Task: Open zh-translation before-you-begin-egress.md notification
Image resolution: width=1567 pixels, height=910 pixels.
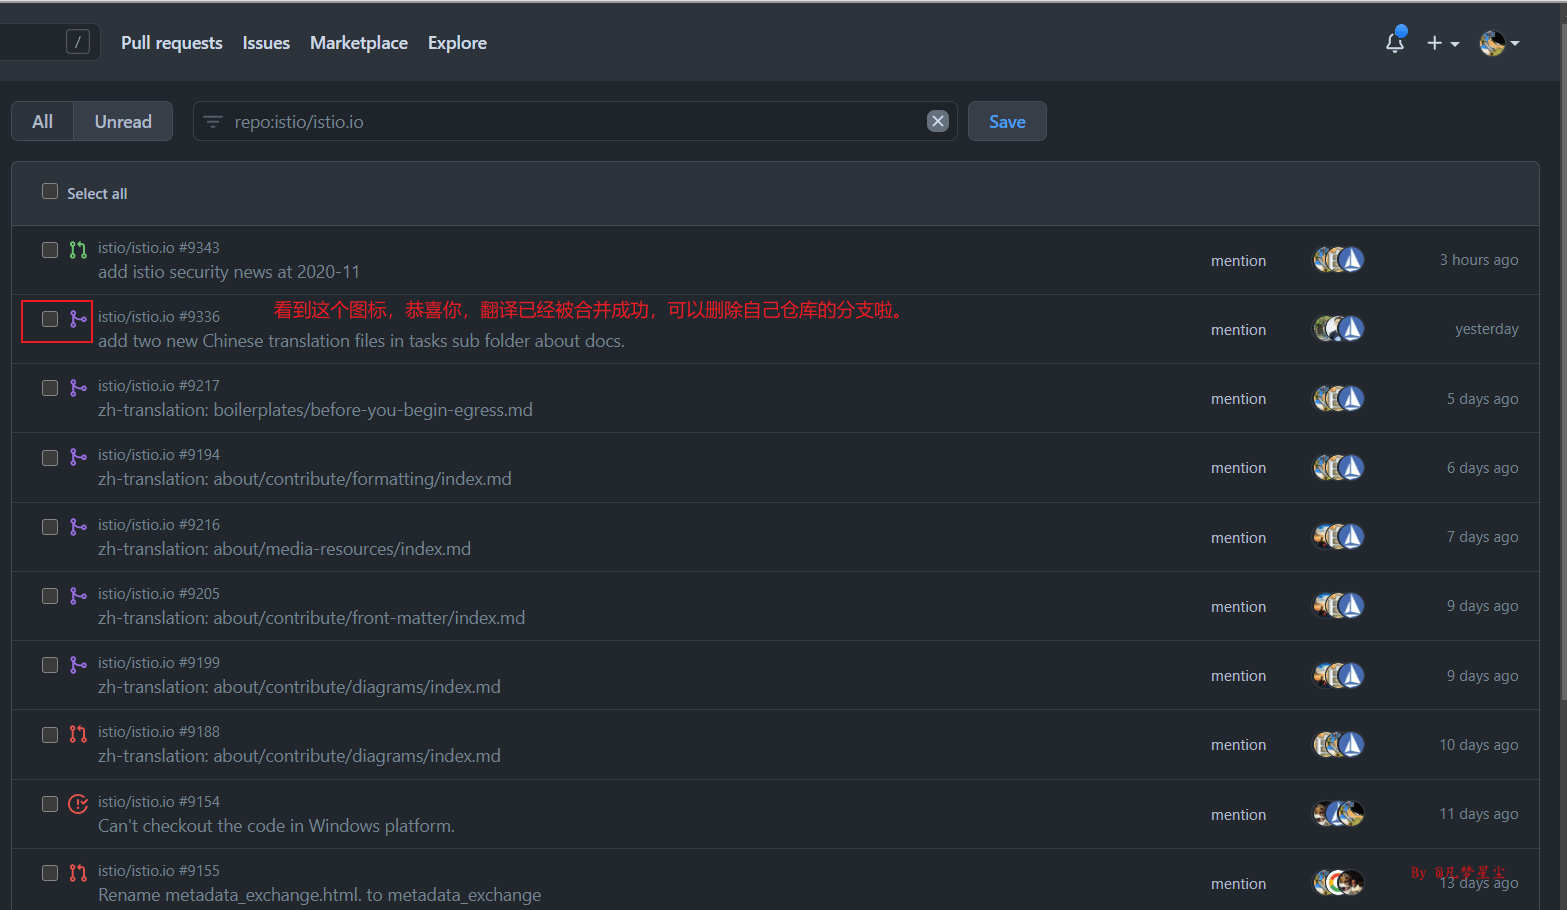Action: [x=315, y=410]
